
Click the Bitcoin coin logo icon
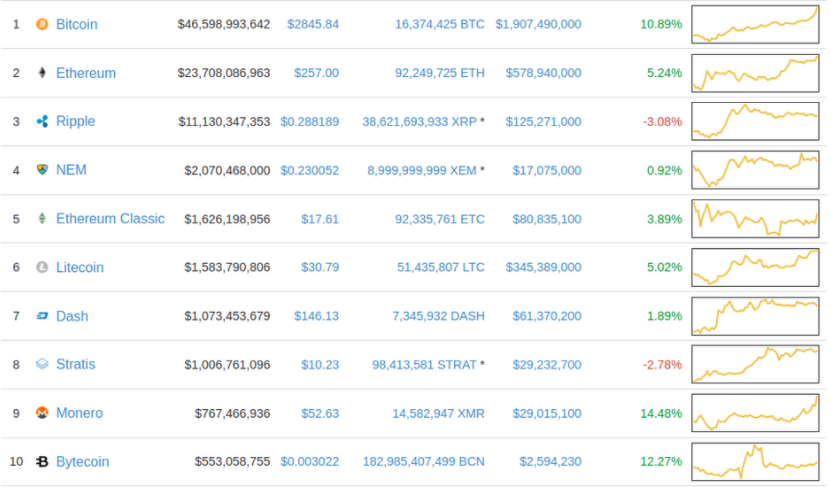(x=42, y=24)
